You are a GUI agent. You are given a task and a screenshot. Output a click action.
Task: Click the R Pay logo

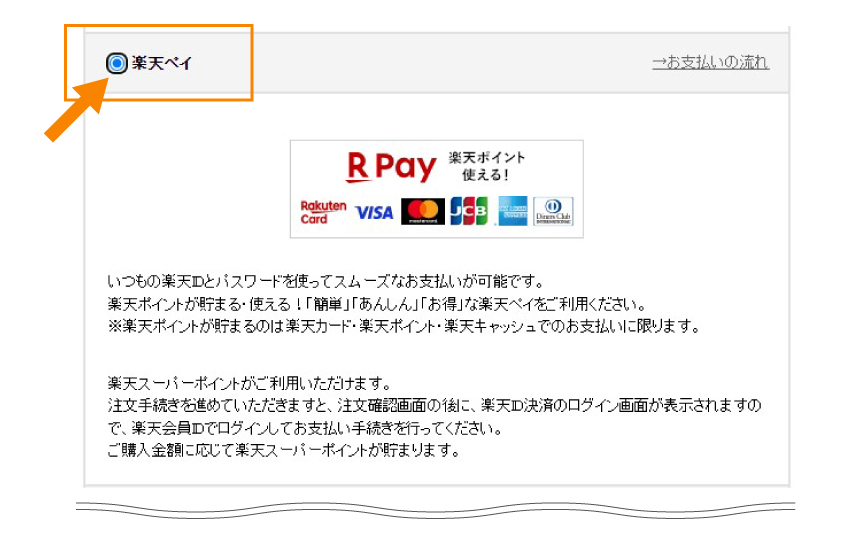[391, 167]
